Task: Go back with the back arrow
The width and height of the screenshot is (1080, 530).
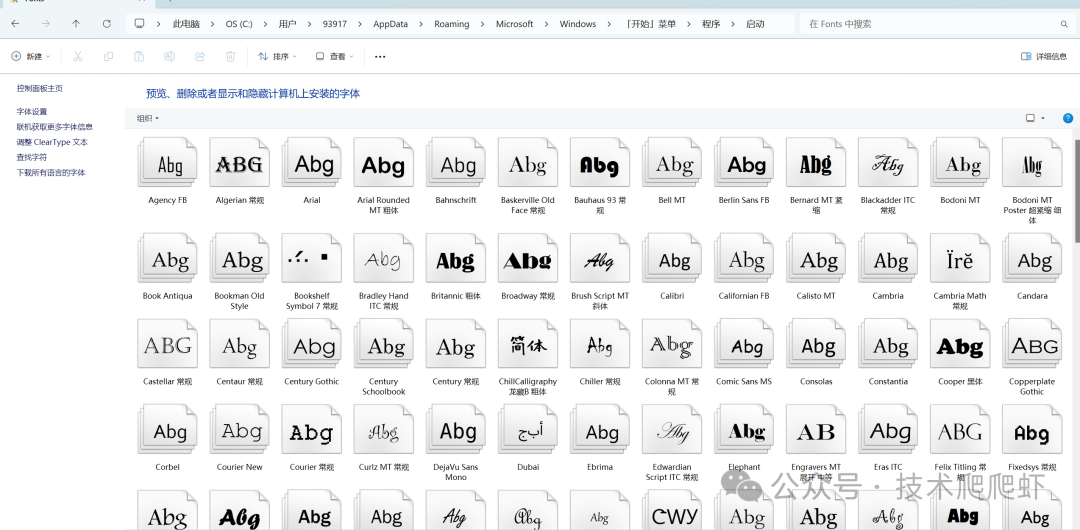Action: (15, 23)
